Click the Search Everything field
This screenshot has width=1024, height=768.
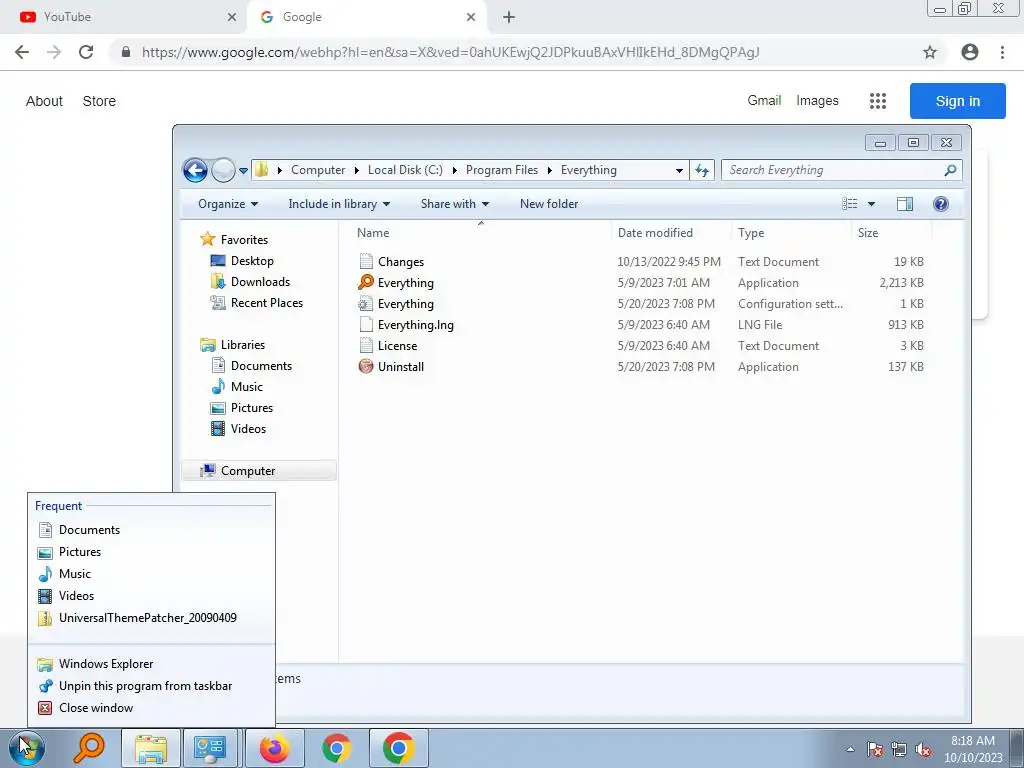point(841,170)
